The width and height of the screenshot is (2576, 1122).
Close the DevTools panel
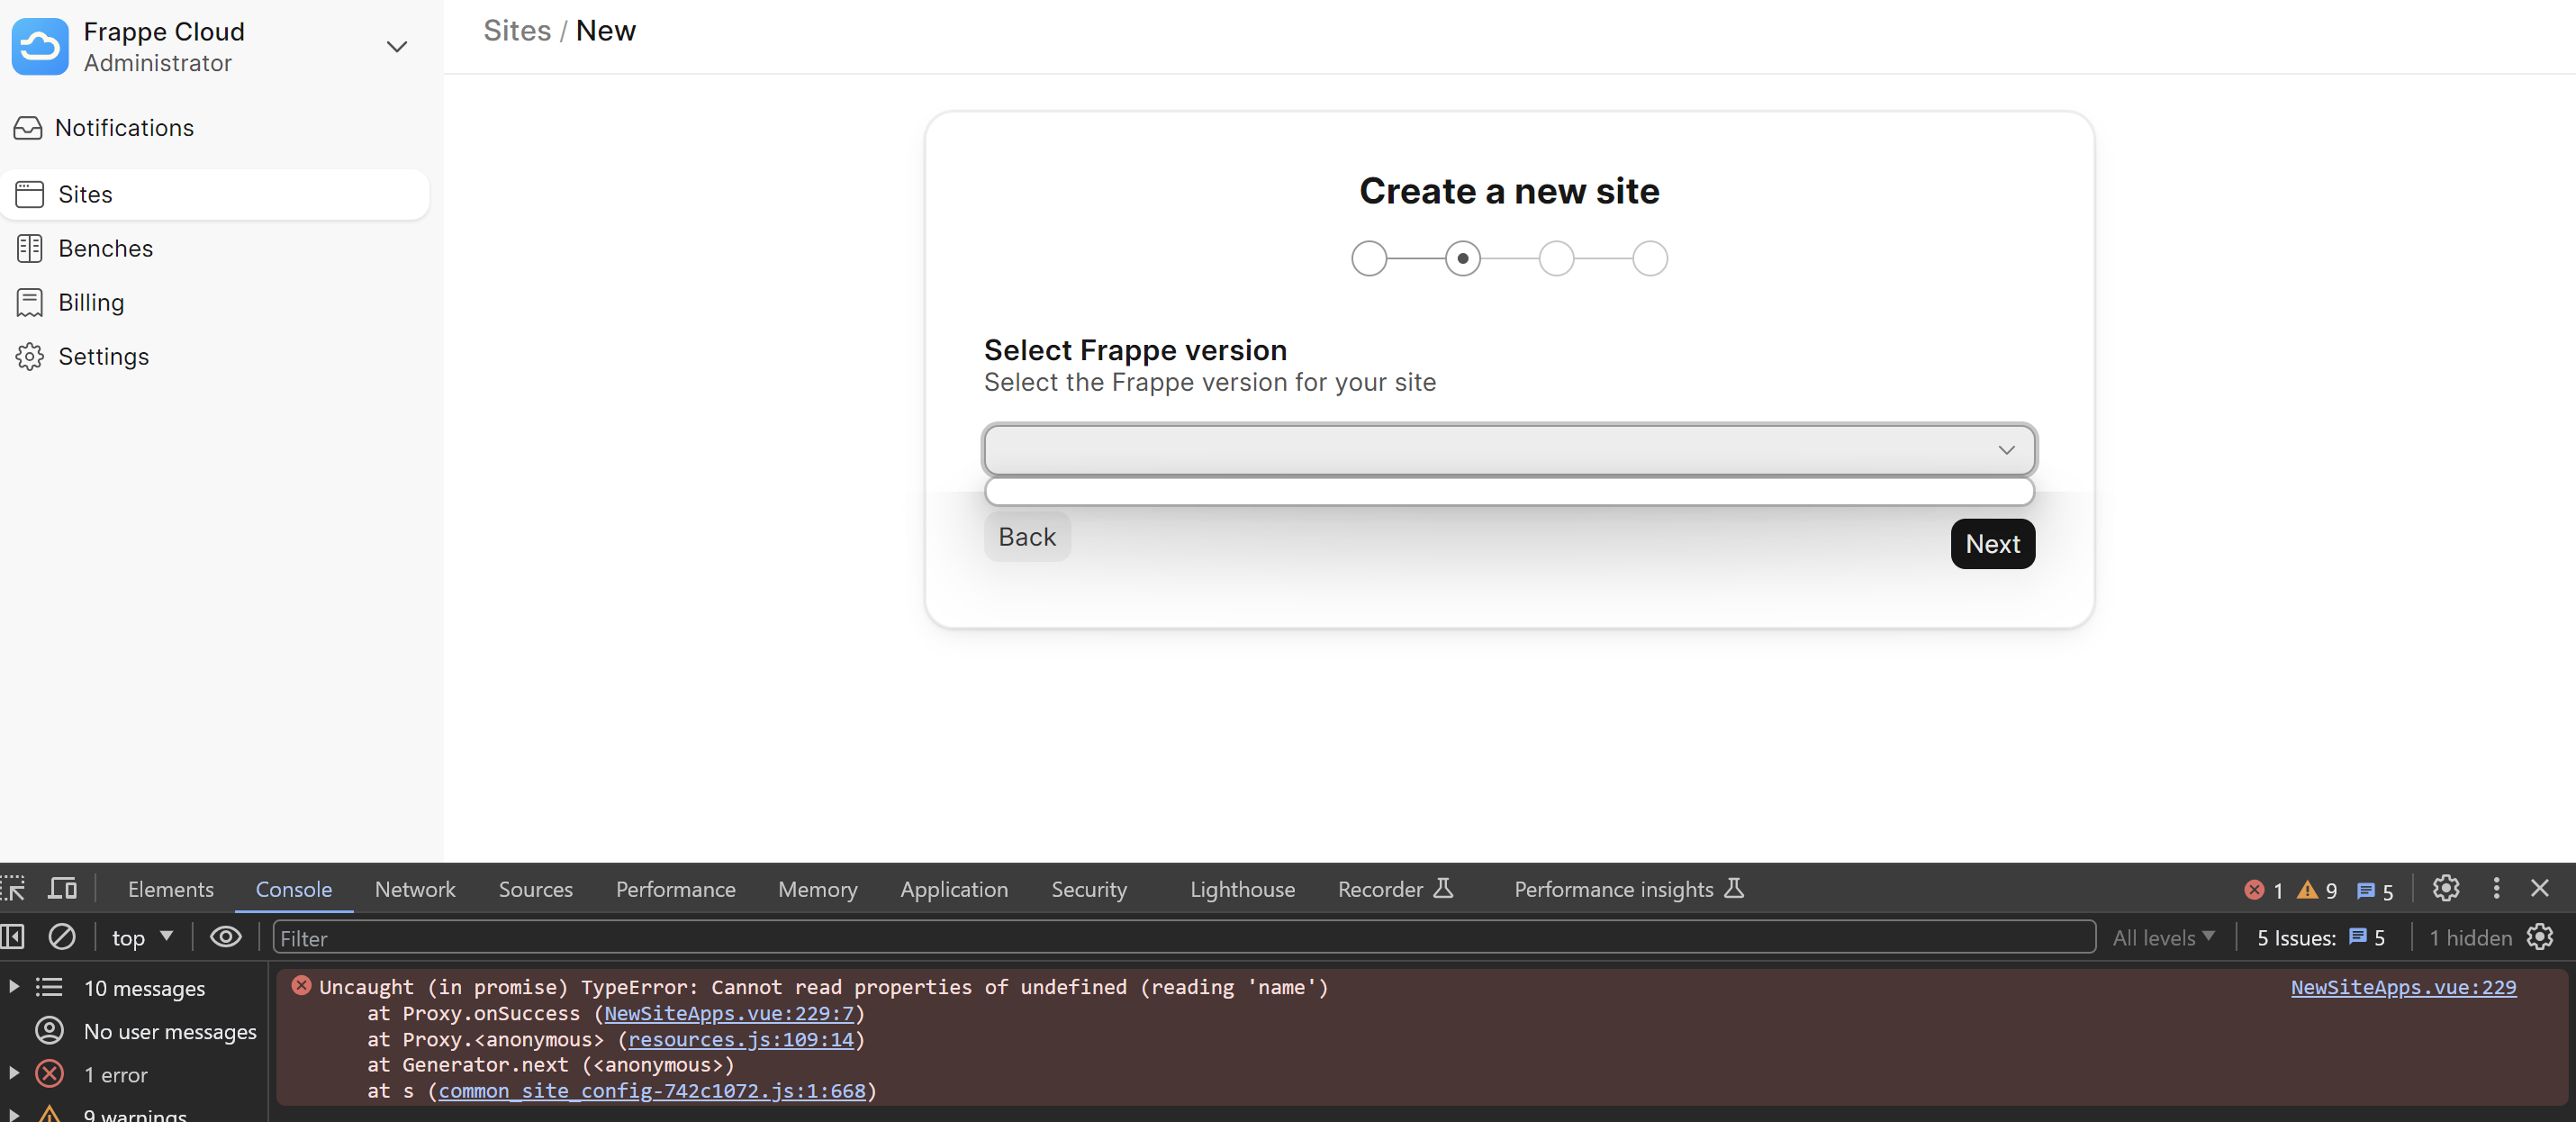click(x=2539, y=888)
